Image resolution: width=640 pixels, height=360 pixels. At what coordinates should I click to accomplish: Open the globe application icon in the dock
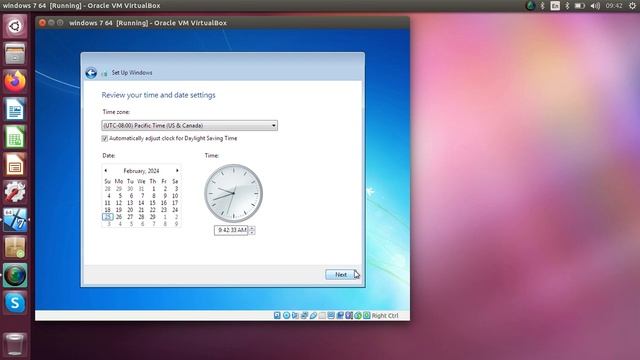click(x=15, y=275)
